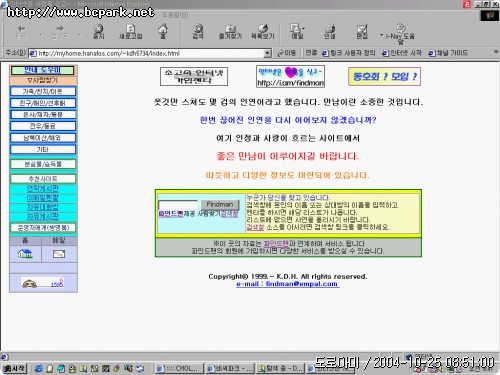
Task: Click the 동호회 ? 모임 ? banner
Action: click(x=384, y=76)
